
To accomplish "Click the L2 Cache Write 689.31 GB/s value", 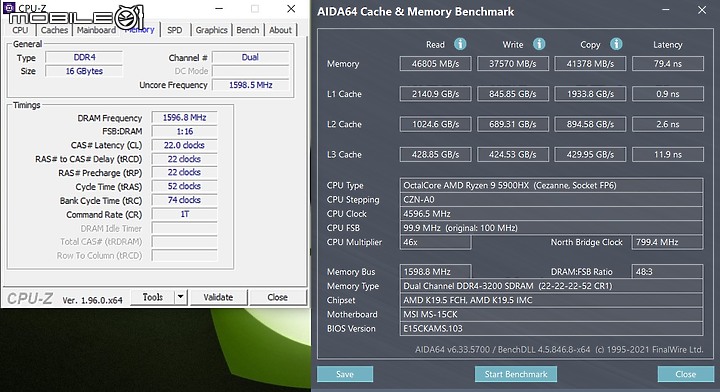I will coord(513,124).
